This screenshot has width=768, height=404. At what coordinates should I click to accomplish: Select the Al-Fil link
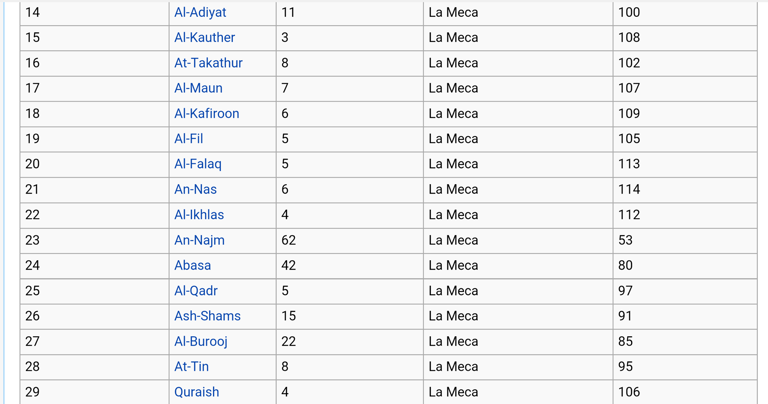coord(188,139)
